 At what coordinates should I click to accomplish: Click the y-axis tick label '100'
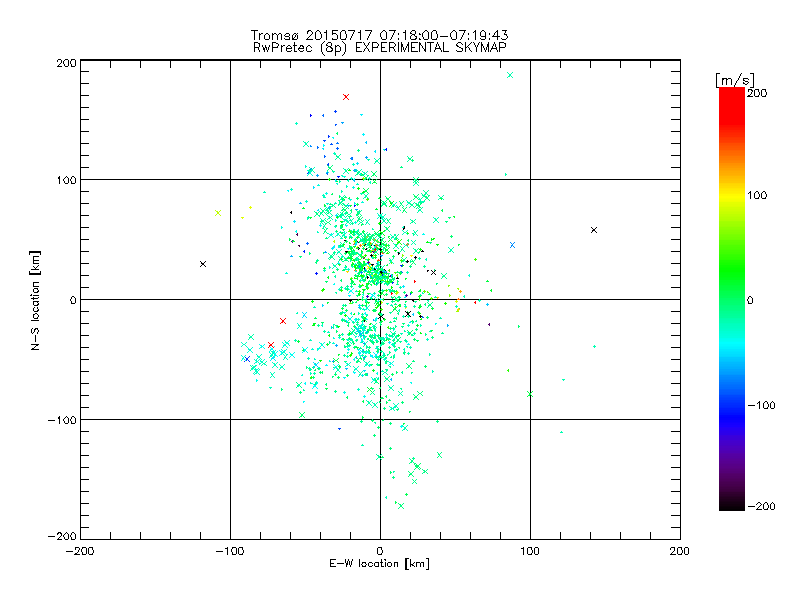66,180
